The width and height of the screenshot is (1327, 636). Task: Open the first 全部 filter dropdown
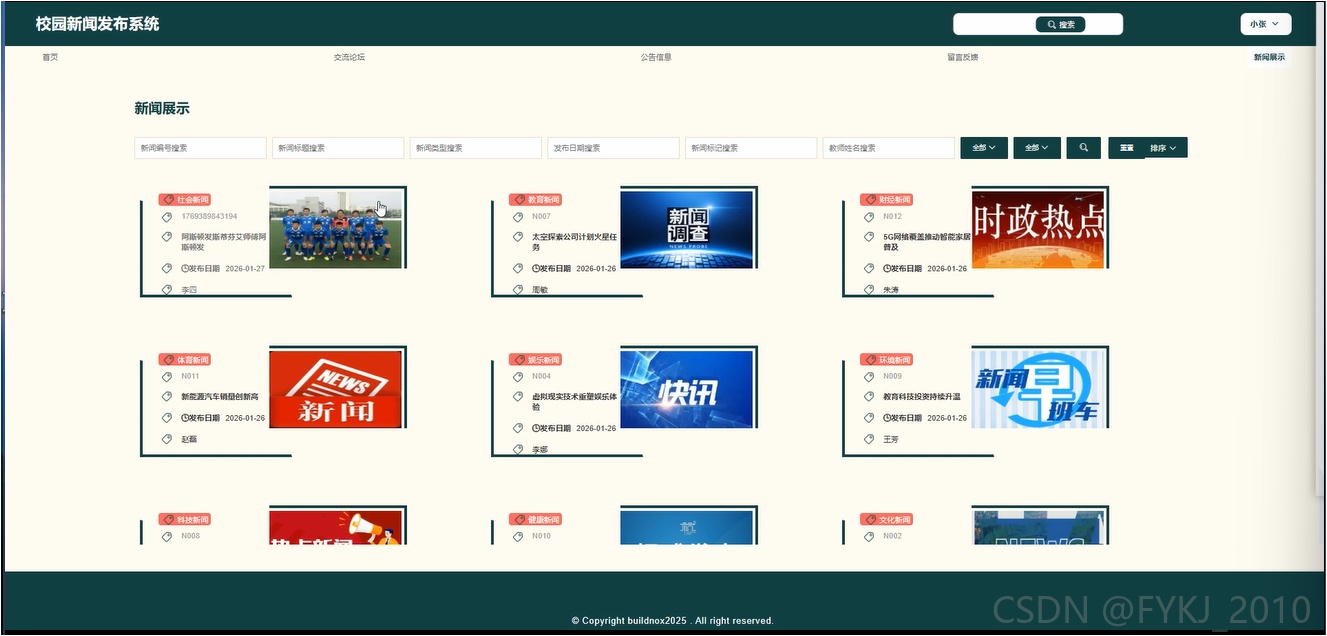tap(984, 148)
